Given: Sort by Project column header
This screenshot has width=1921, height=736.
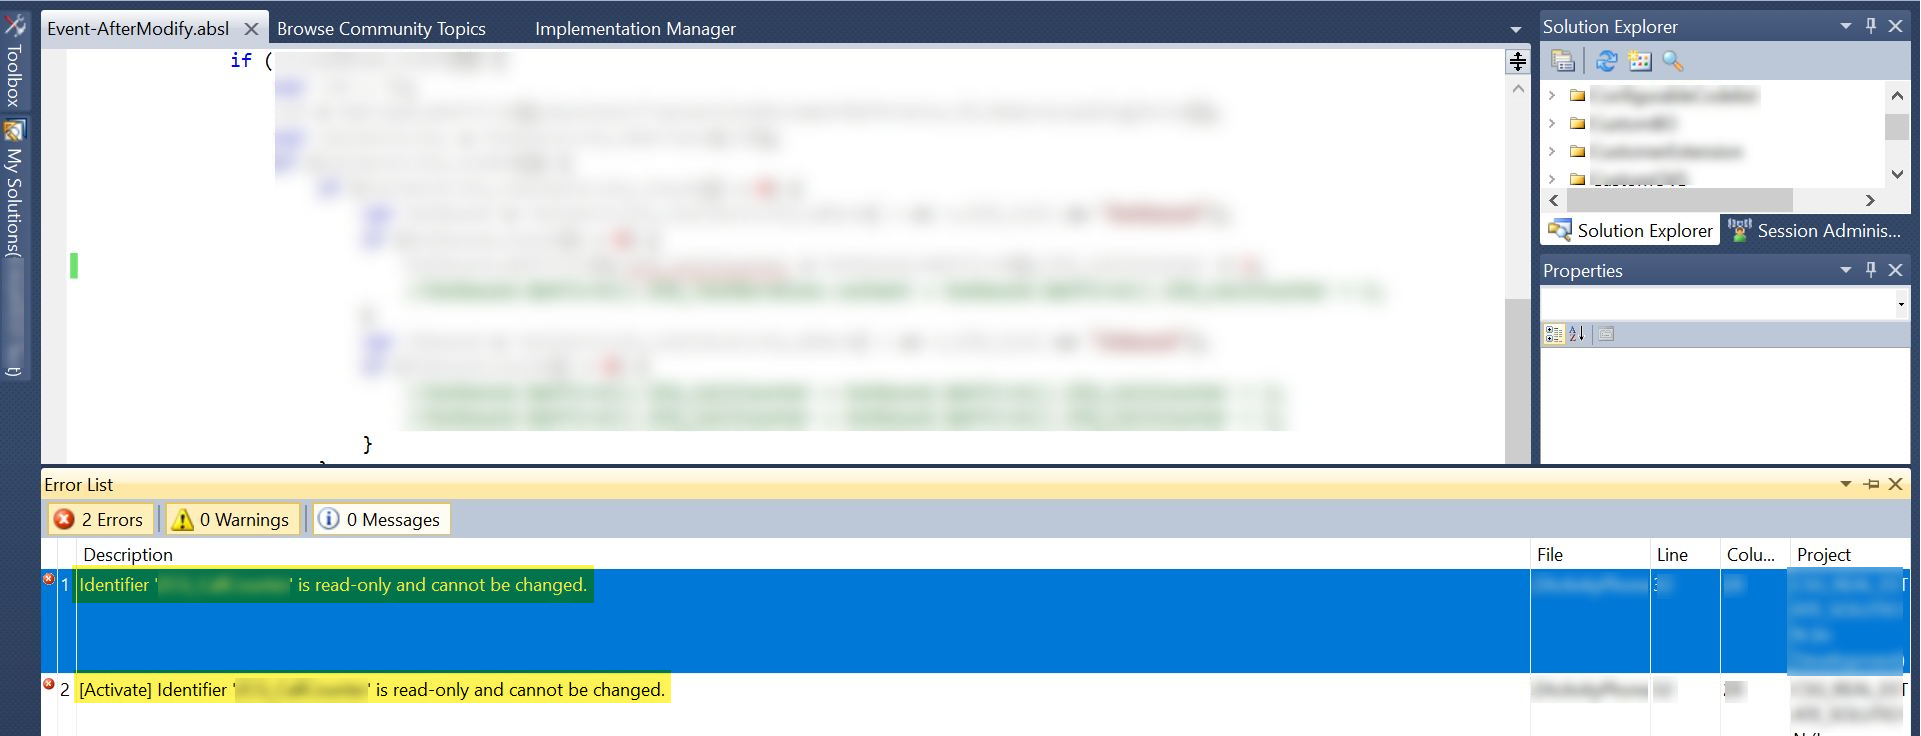Looking at the screenshot, I should point(1850,554).
